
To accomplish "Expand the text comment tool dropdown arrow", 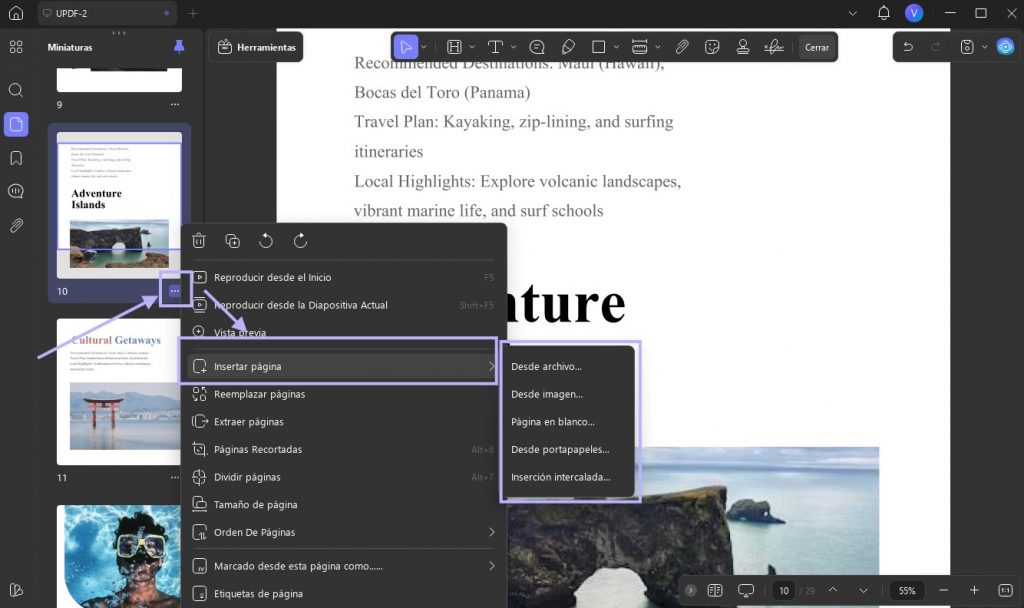I will coord(513,47).
